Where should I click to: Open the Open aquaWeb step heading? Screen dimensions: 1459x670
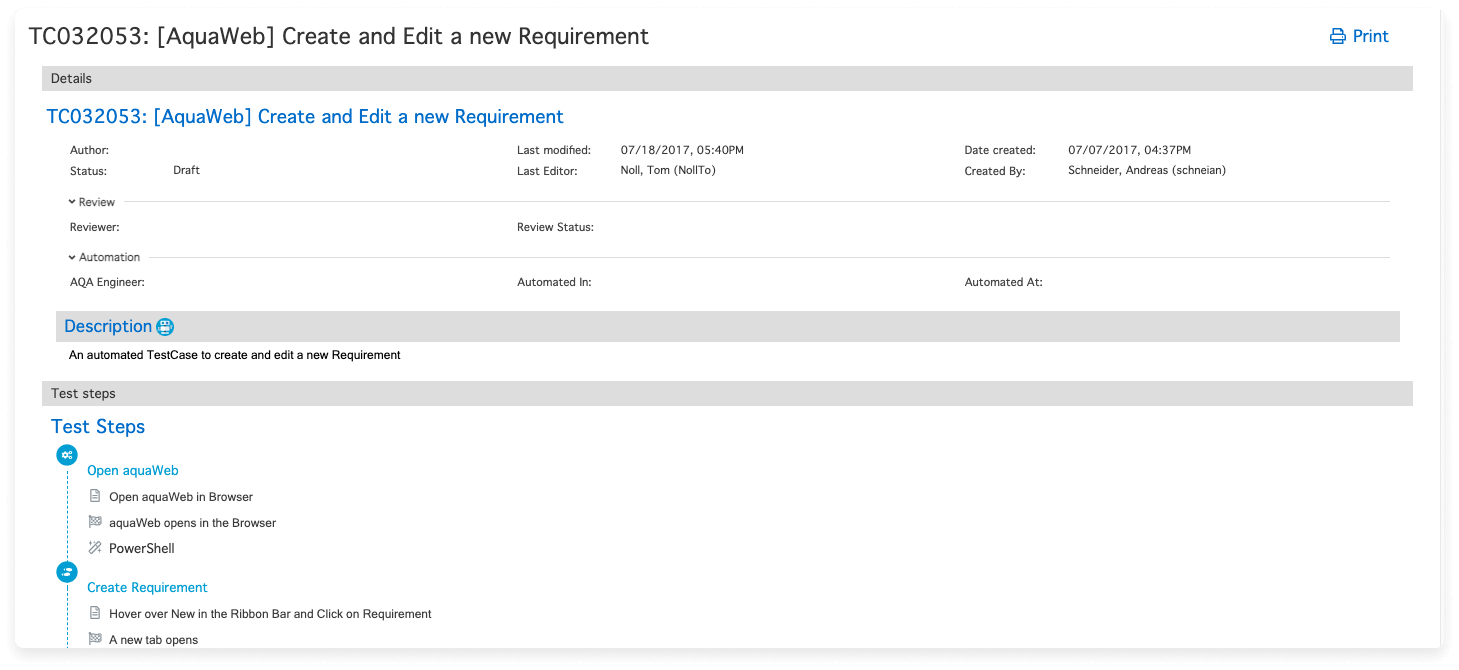tap(133, 470)
